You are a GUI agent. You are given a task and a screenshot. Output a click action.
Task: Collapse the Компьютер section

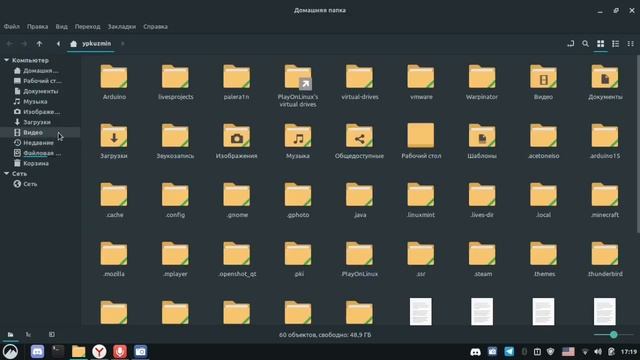(7, 60)
